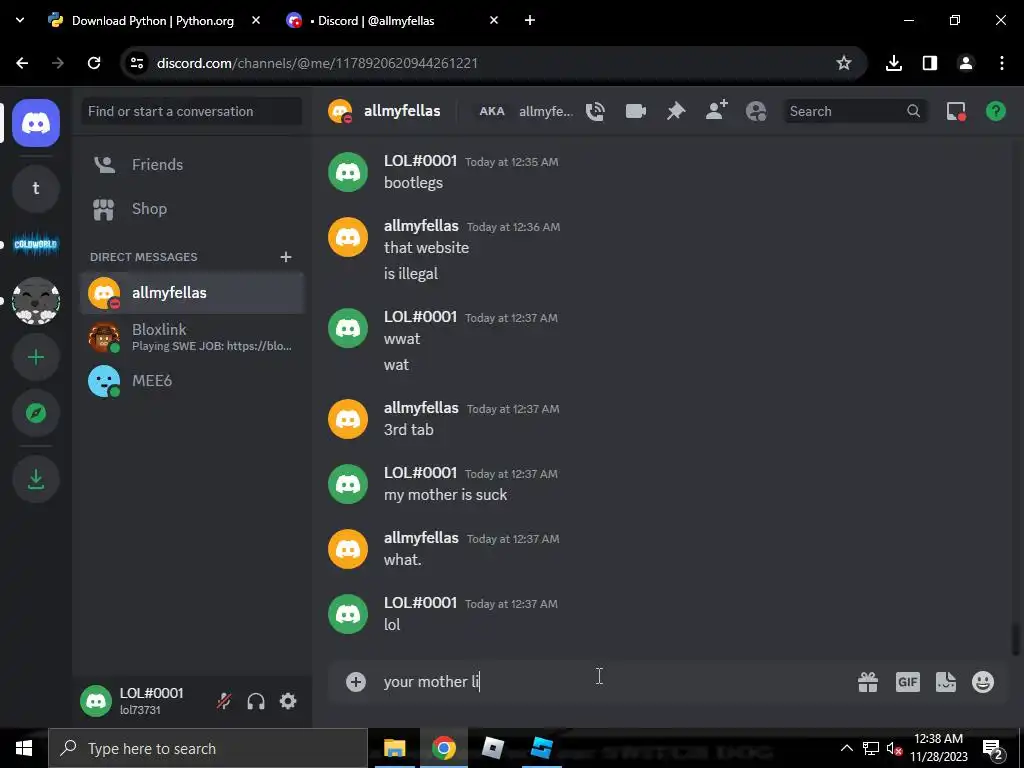
Task: Click allmyfellas name in chat header
Action: click(x=402, y=111)
